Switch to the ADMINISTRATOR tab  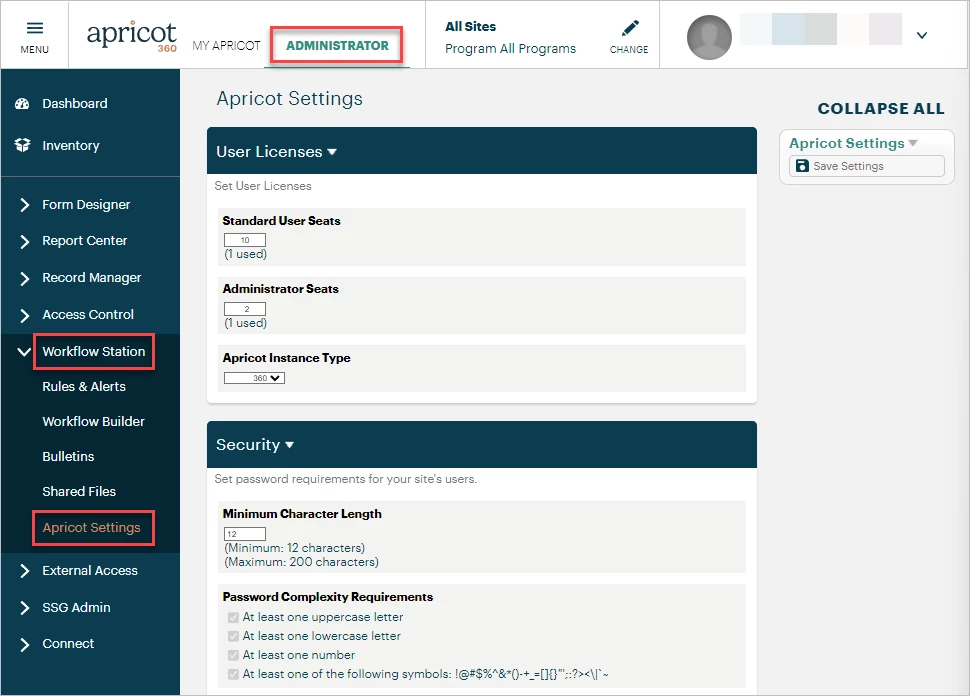tap(337, 45)
